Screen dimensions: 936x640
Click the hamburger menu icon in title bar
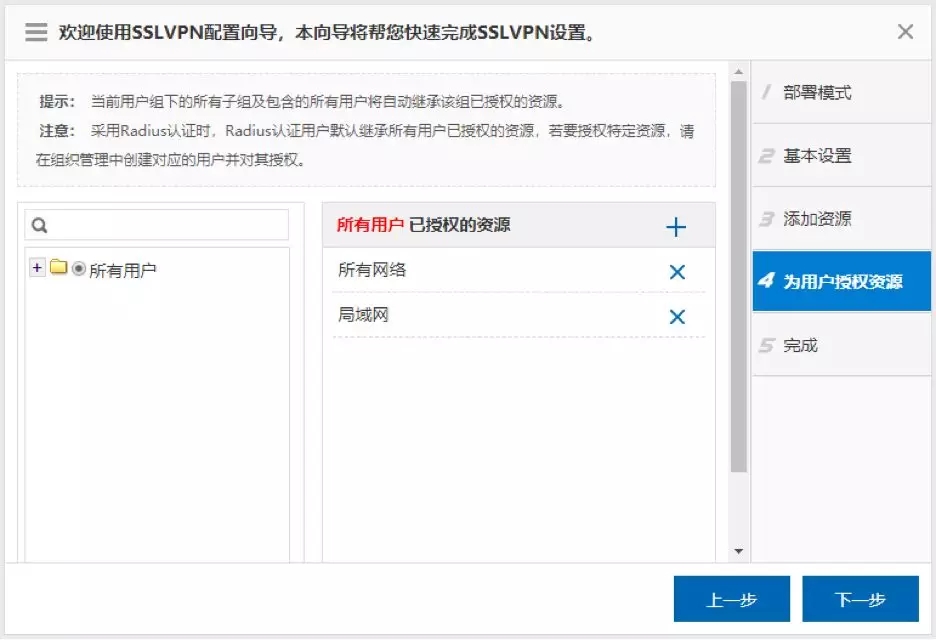[x=37, y=32]
